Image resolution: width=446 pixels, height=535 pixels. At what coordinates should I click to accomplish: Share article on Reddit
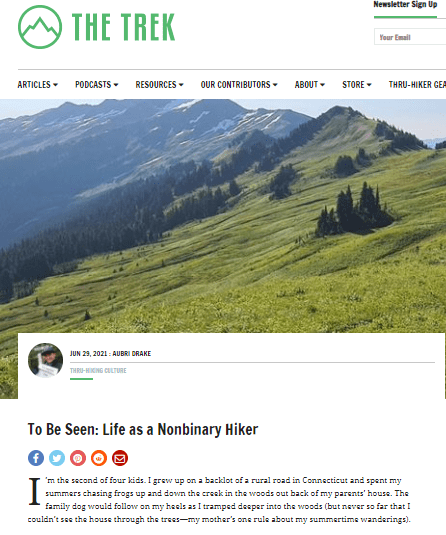point(99,458)
